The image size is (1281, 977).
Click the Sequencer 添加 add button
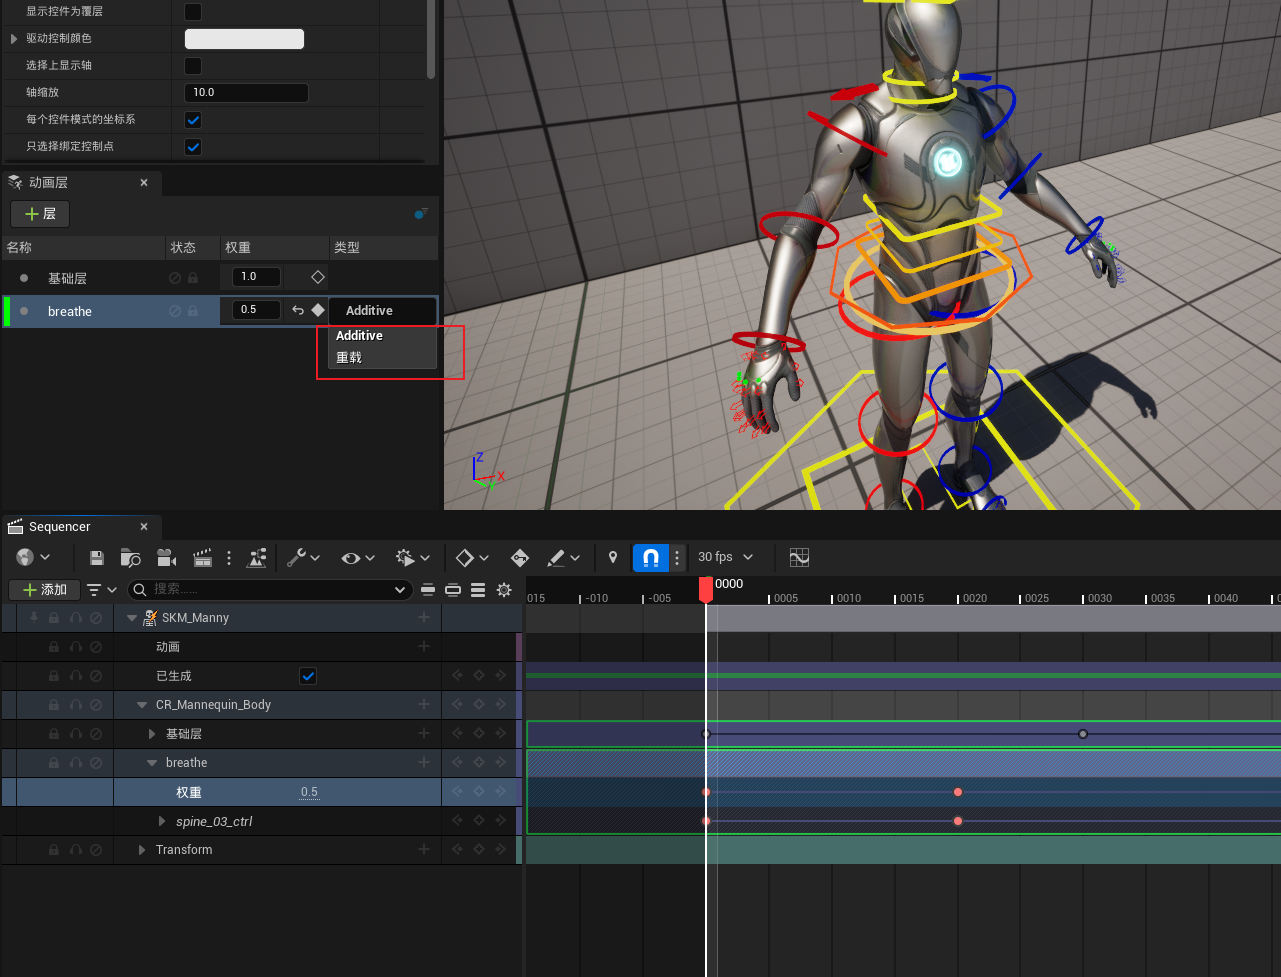coord(43,590)
